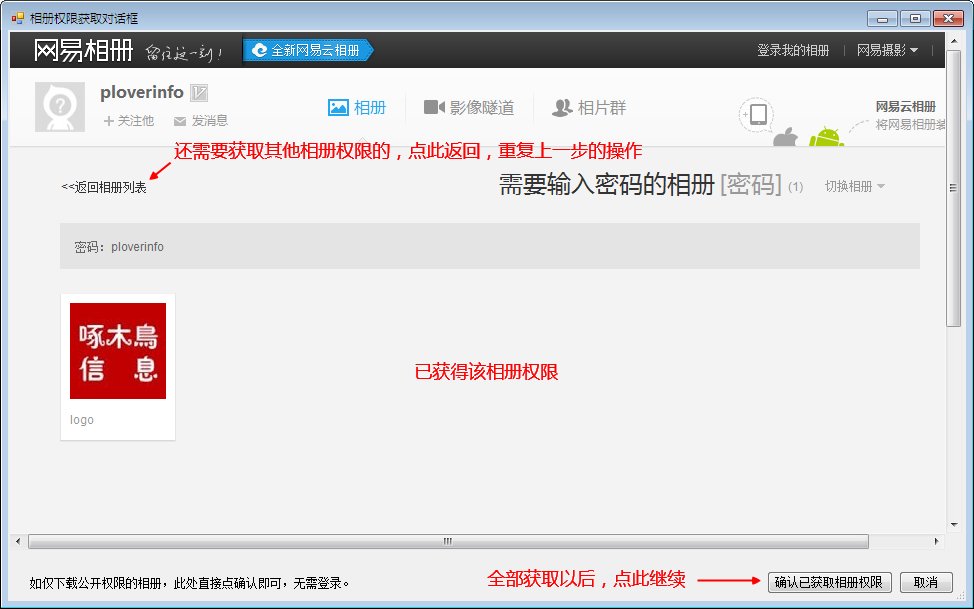Click the horizontal scrollbar right arrow
Viewport: 974px width, 609px height.
[936, 541]
